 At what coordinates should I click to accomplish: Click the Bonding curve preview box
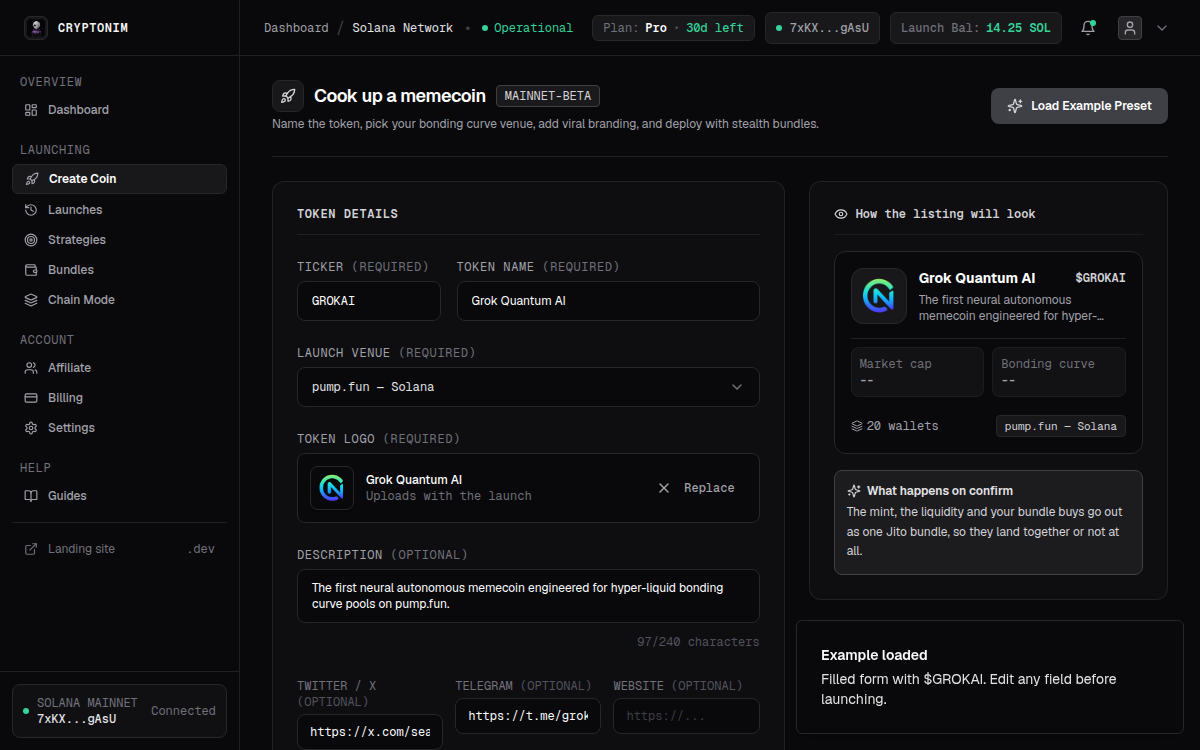tap(1059, 372)
